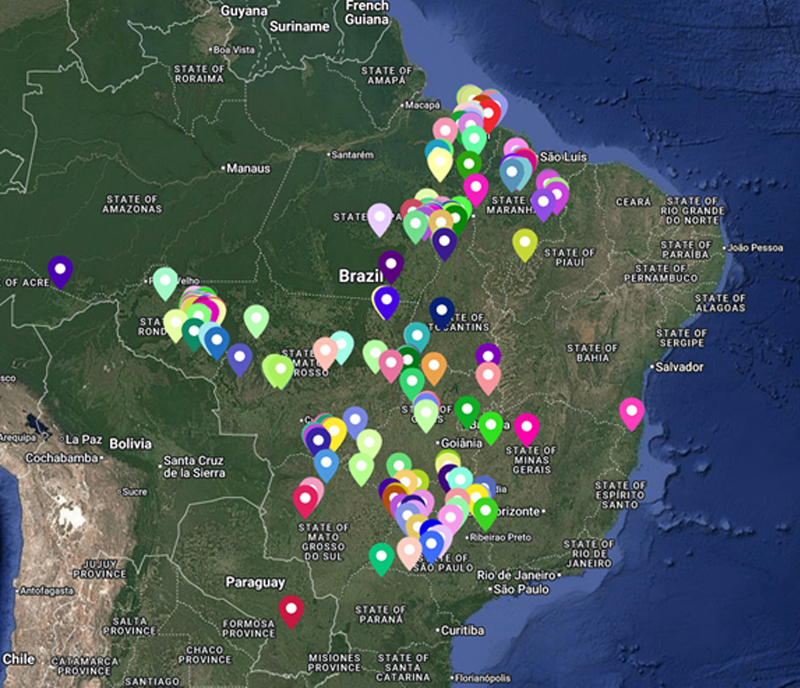Select the pale yellow pin east of Santarém
Screen dimensions: 800x688
[x=439, y=162]
